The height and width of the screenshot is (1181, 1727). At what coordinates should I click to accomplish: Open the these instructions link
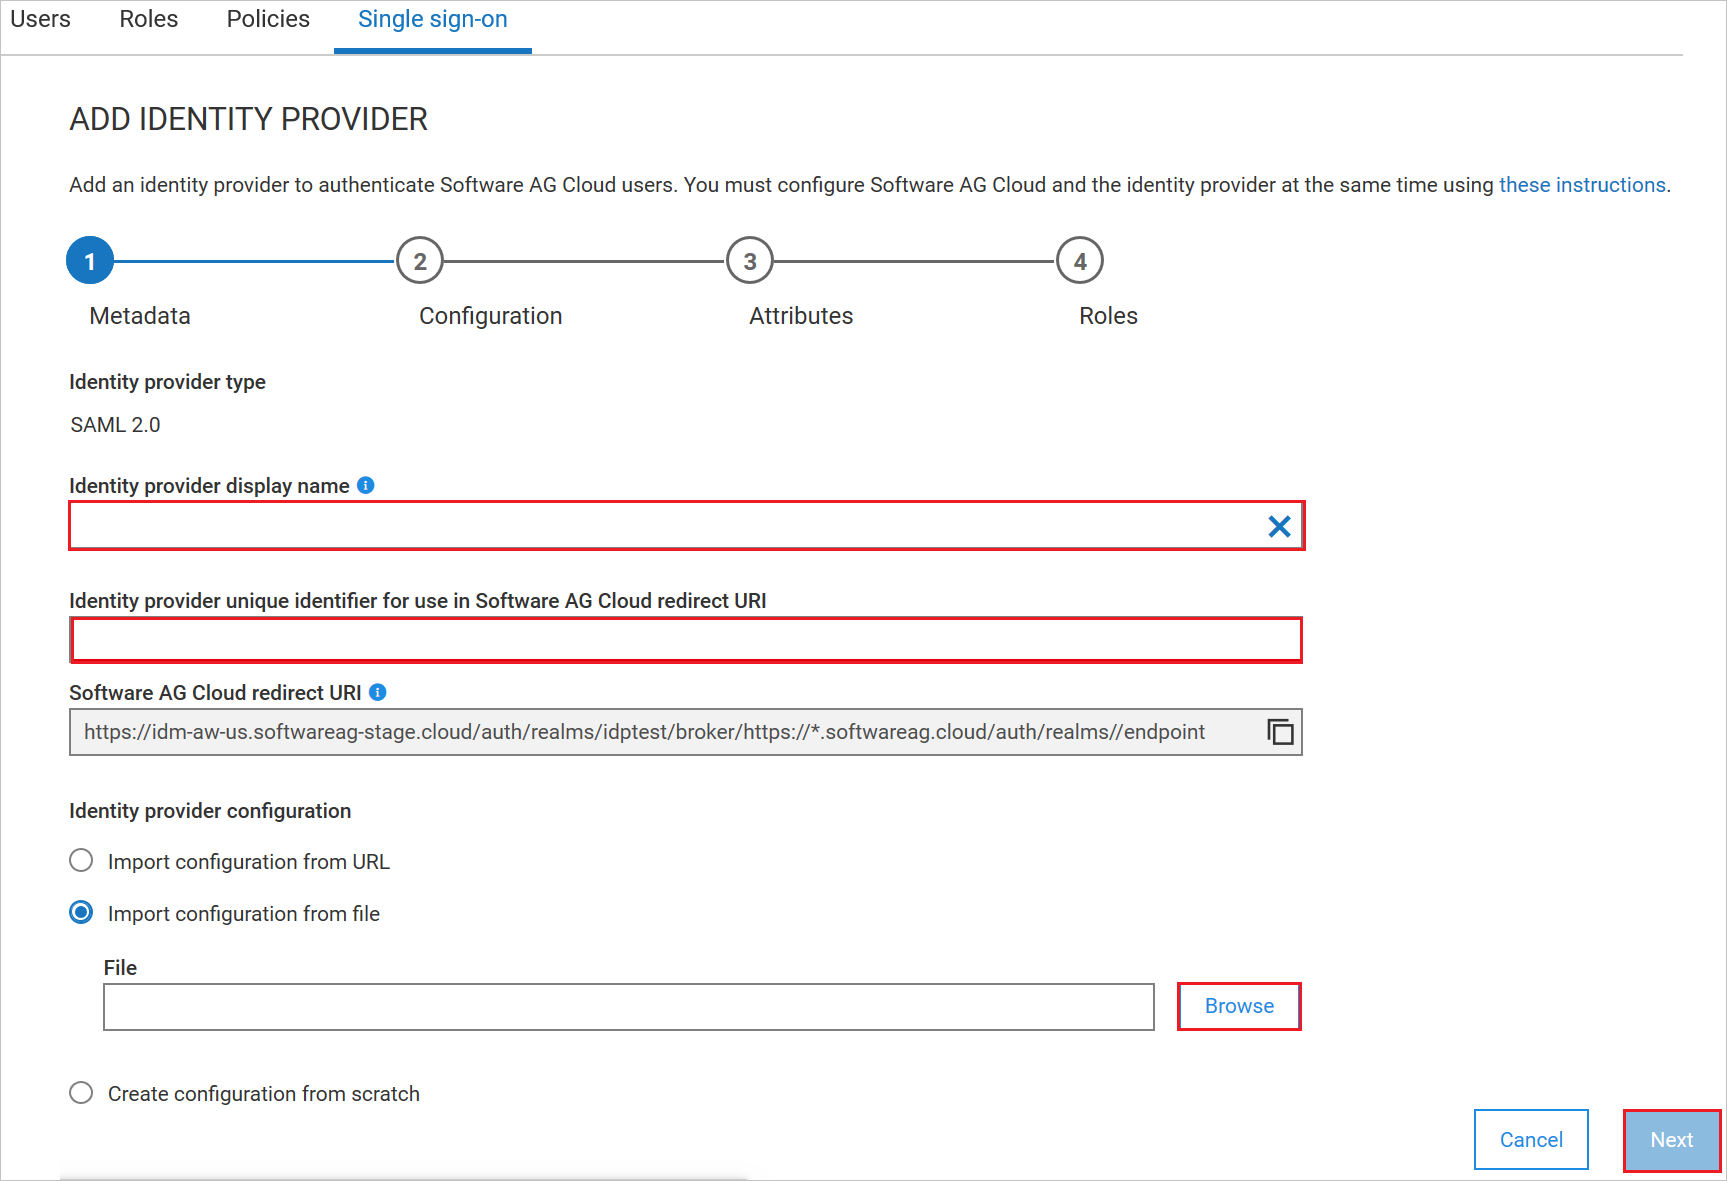[1581, 184]
